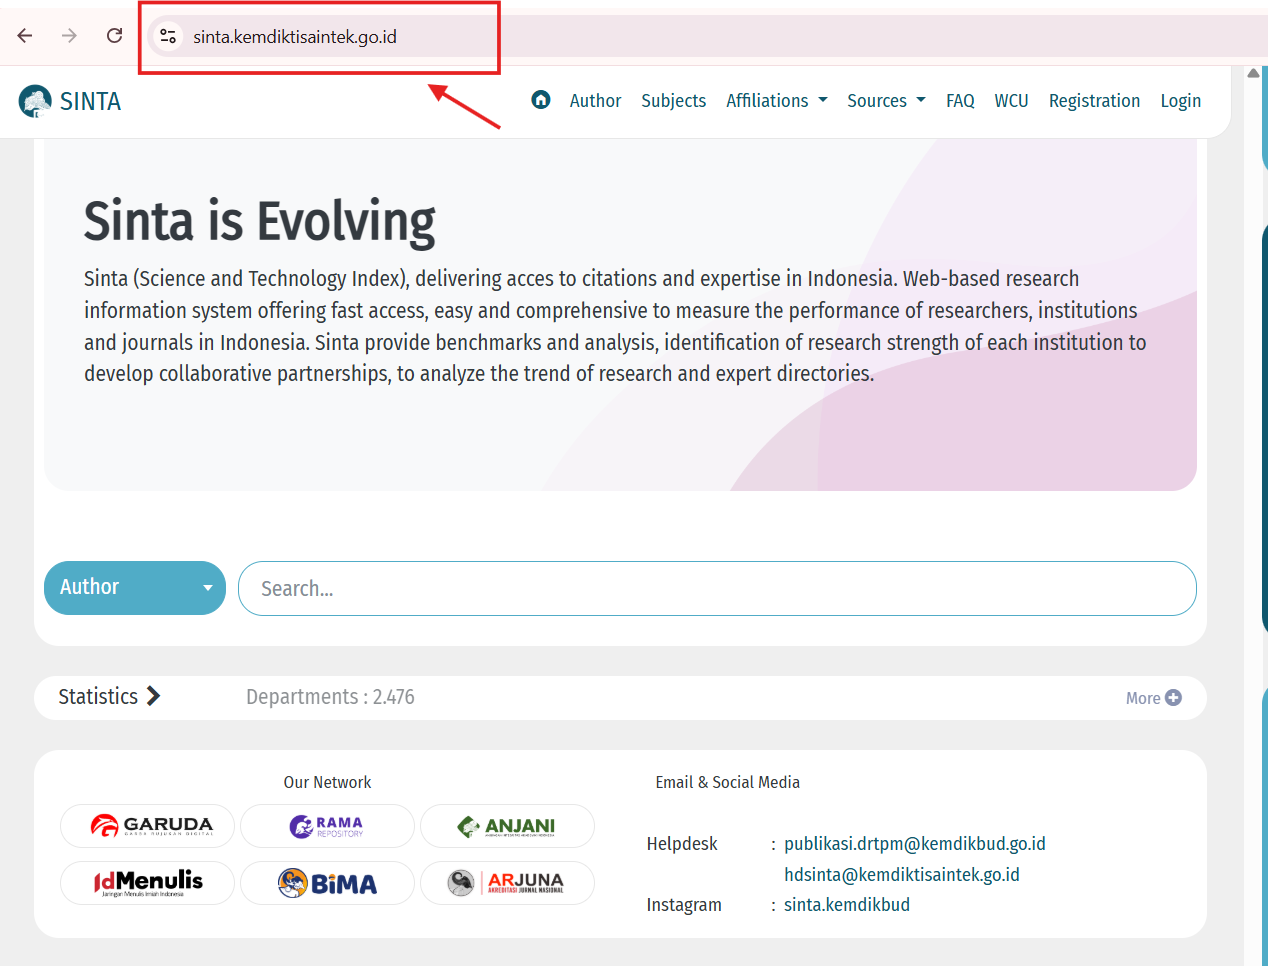Expand the Sources dropdown menu

click(x=886, y=101)
